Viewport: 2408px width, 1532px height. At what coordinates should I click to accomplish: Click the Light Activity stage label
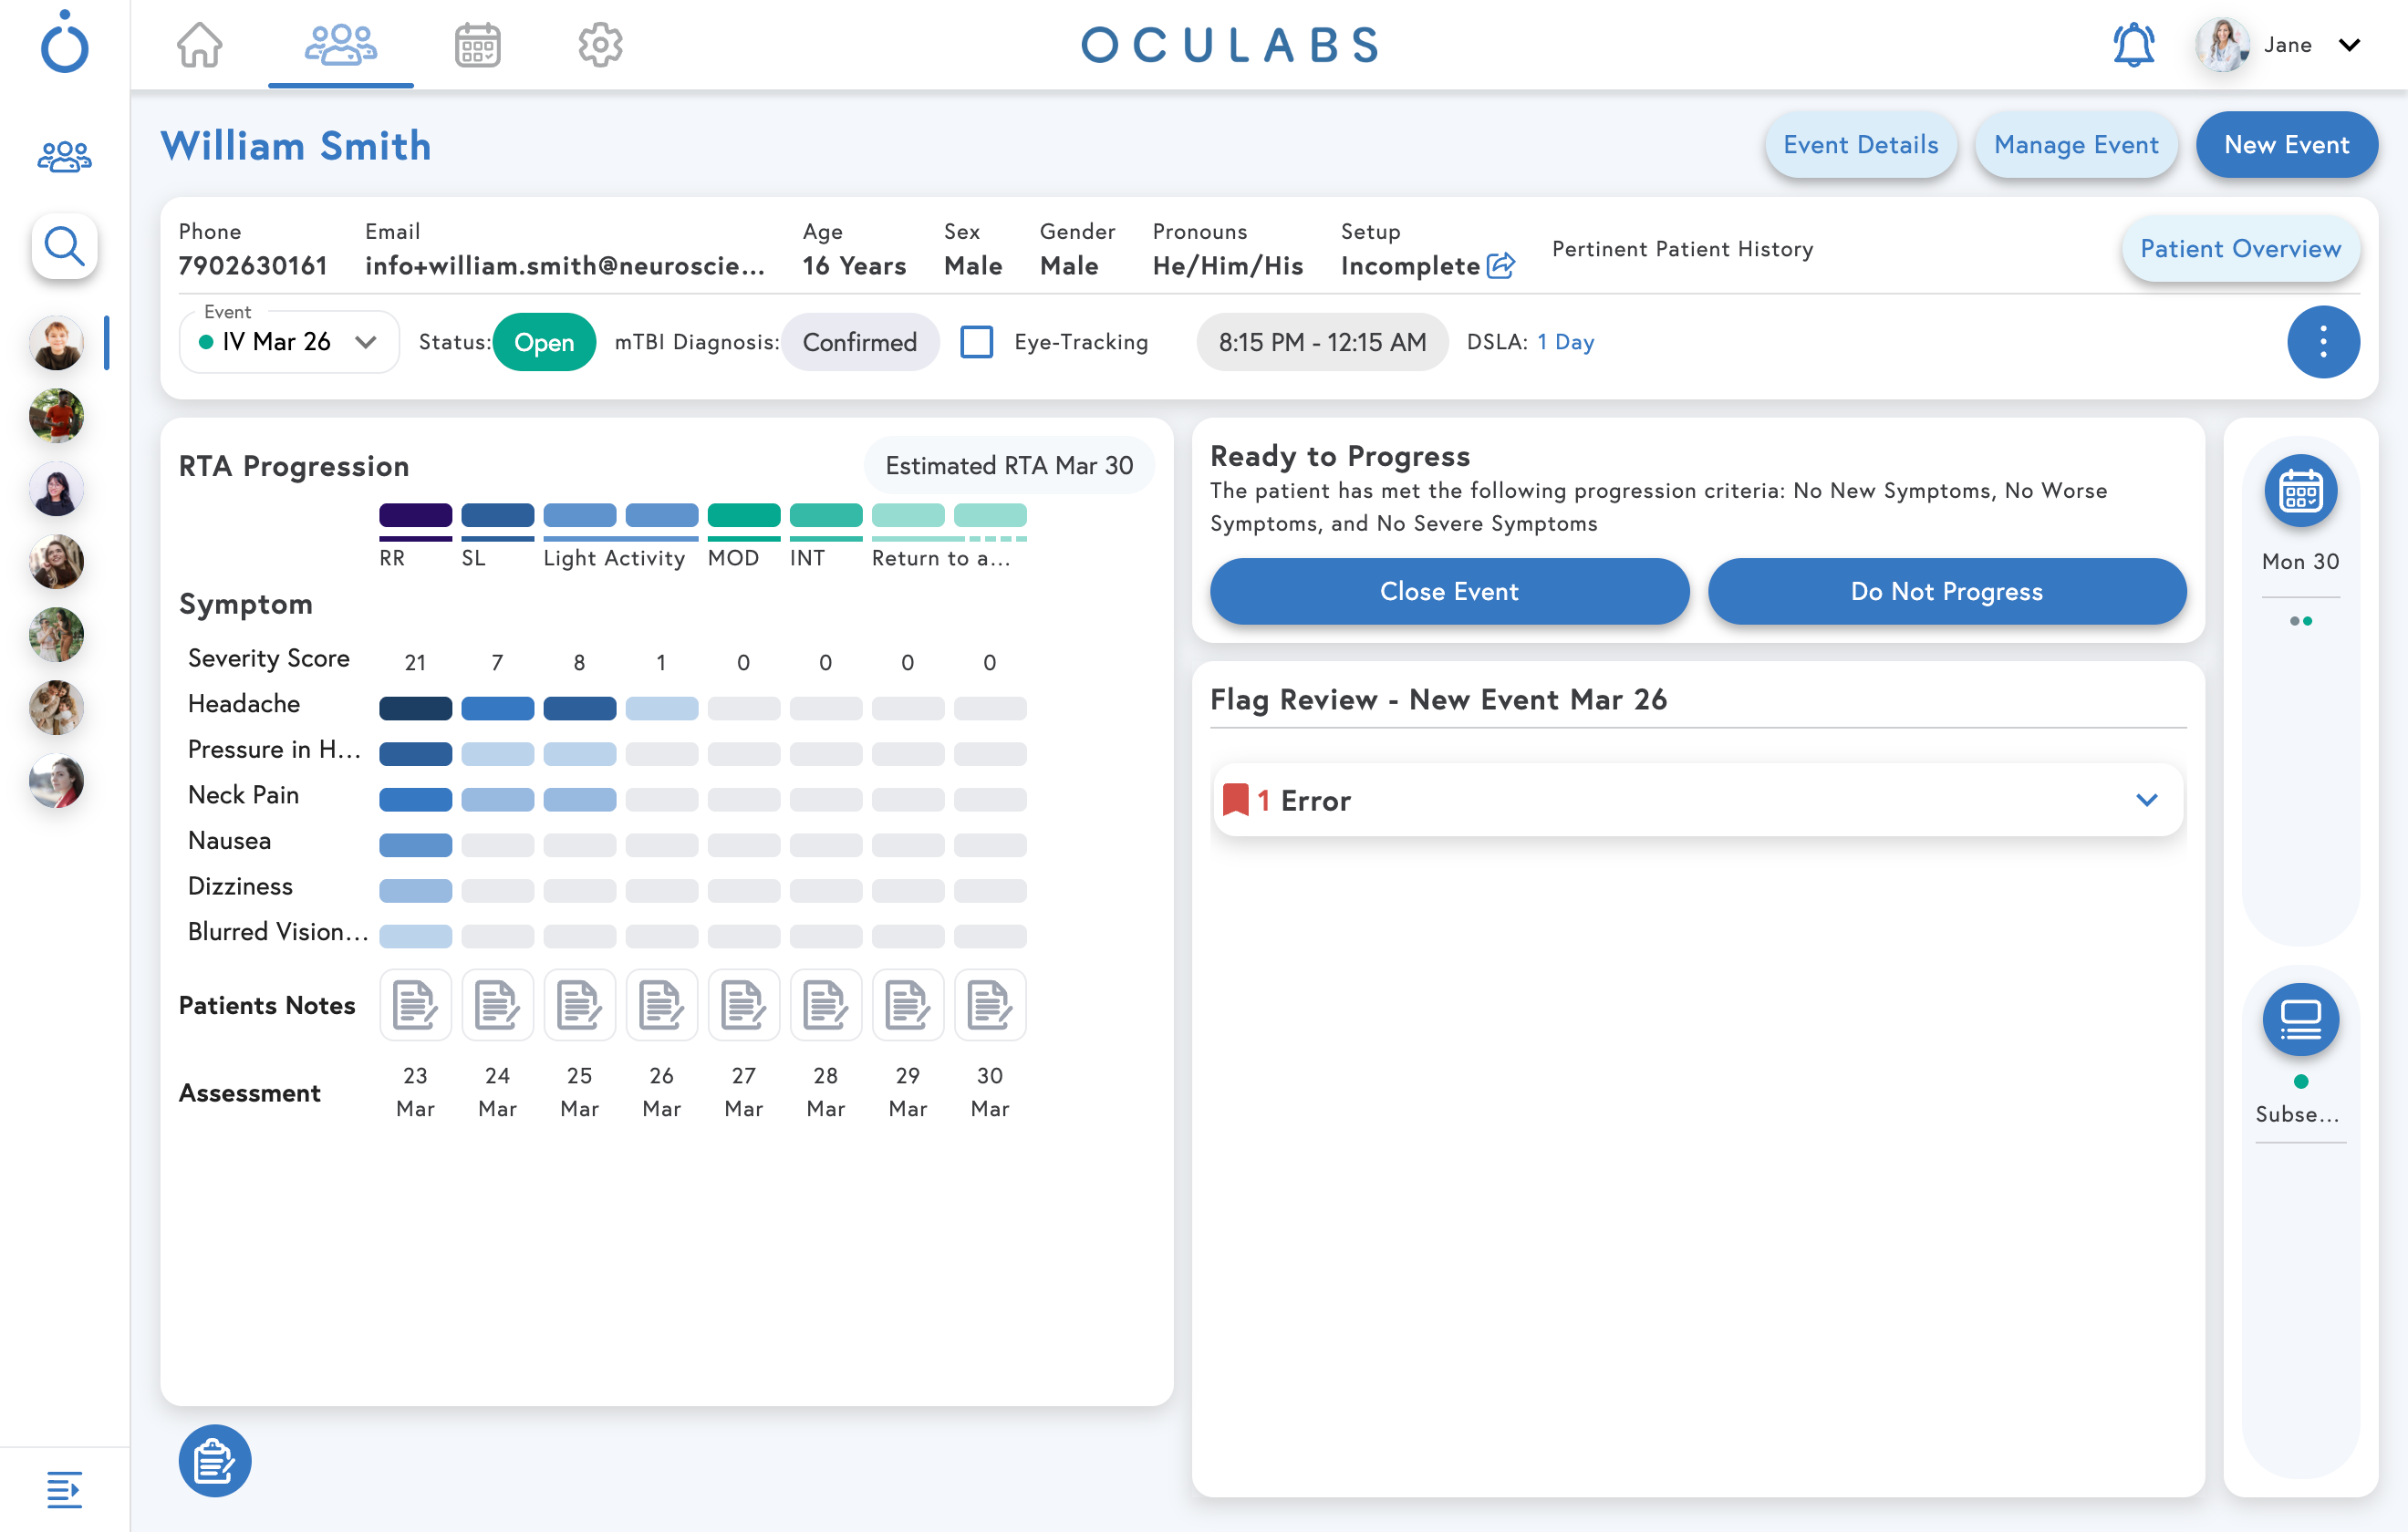[x=614, y=559]
